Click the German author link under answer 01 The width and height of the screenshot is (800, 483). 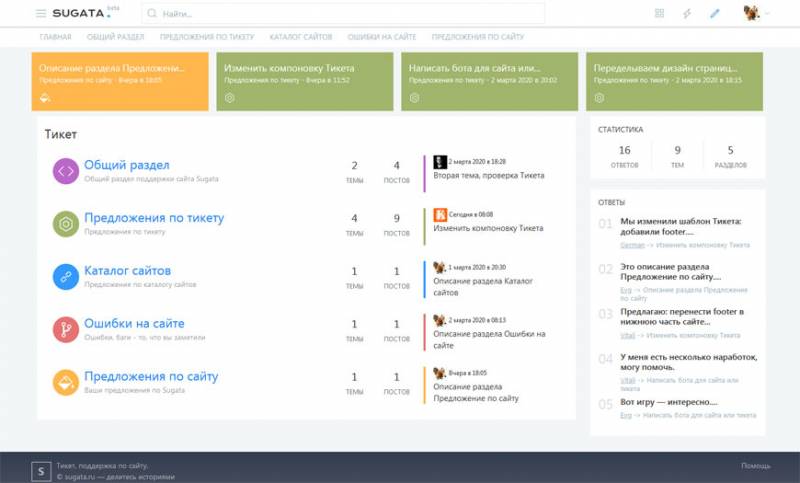point(633,245)
